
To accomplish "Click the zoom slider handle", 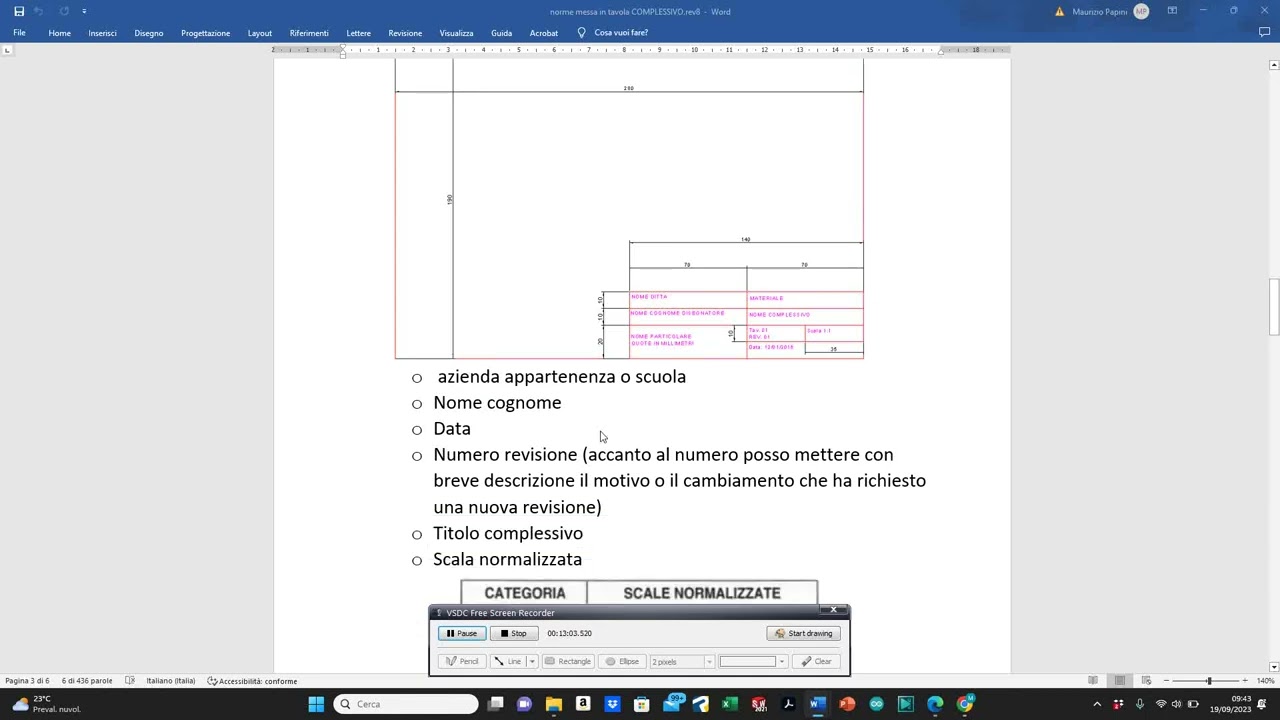I will pos(1209,681).
